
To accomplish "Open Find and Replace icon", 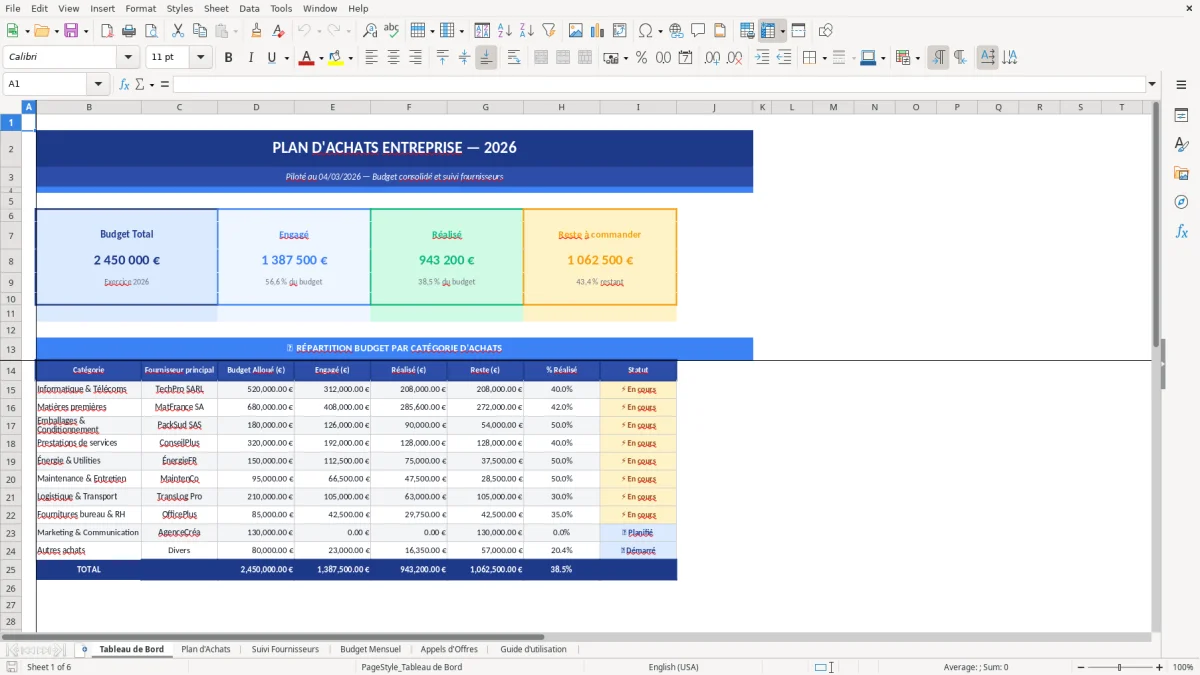I will click(370, 31).
